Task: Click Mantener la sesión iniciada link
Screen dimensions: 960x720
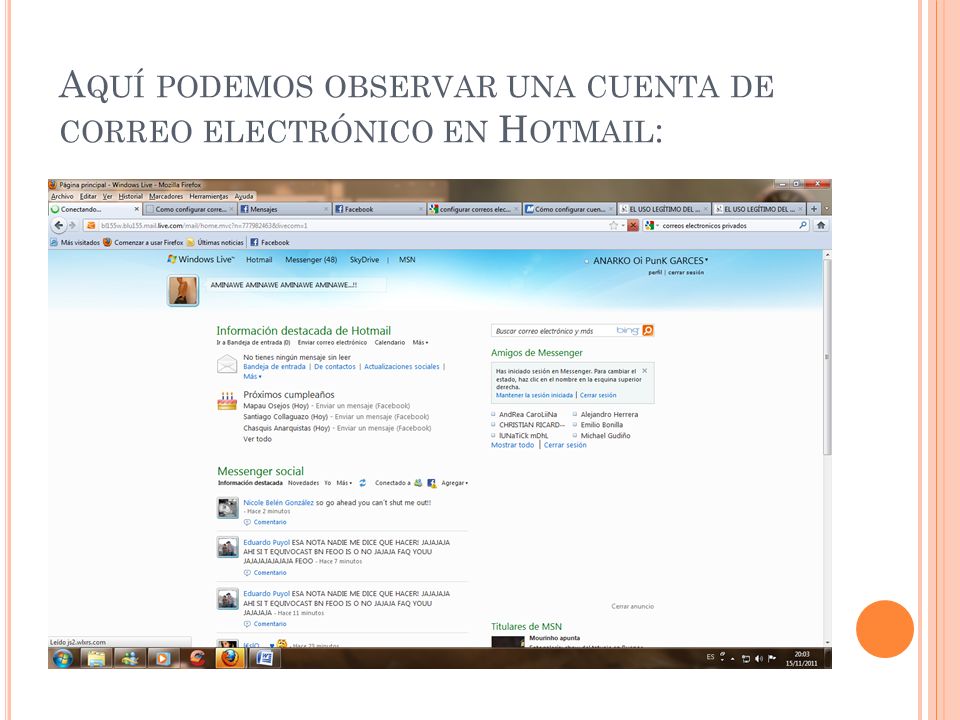Action: [x=534, y=396]
